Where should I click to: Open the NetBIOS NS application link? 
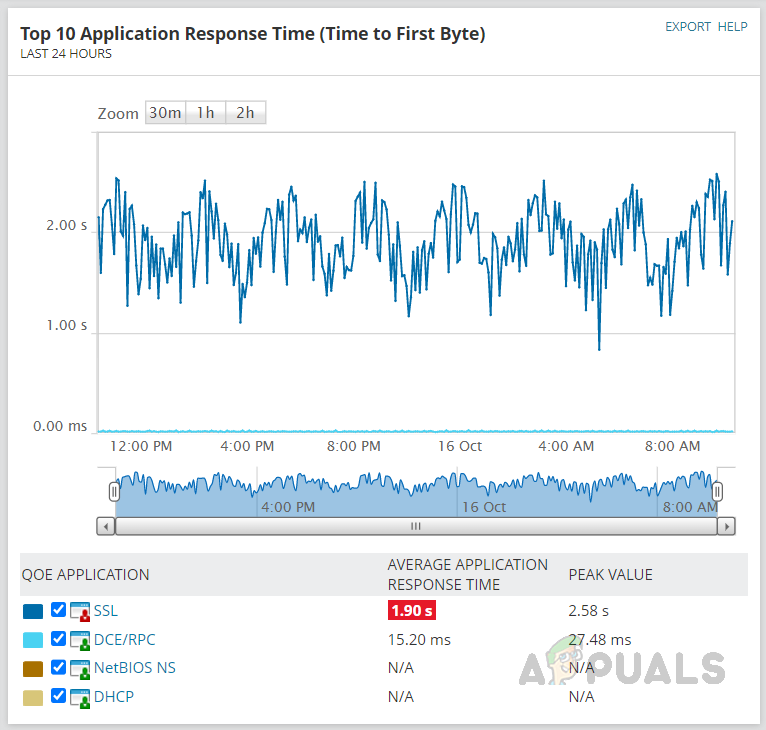(135, 668)
